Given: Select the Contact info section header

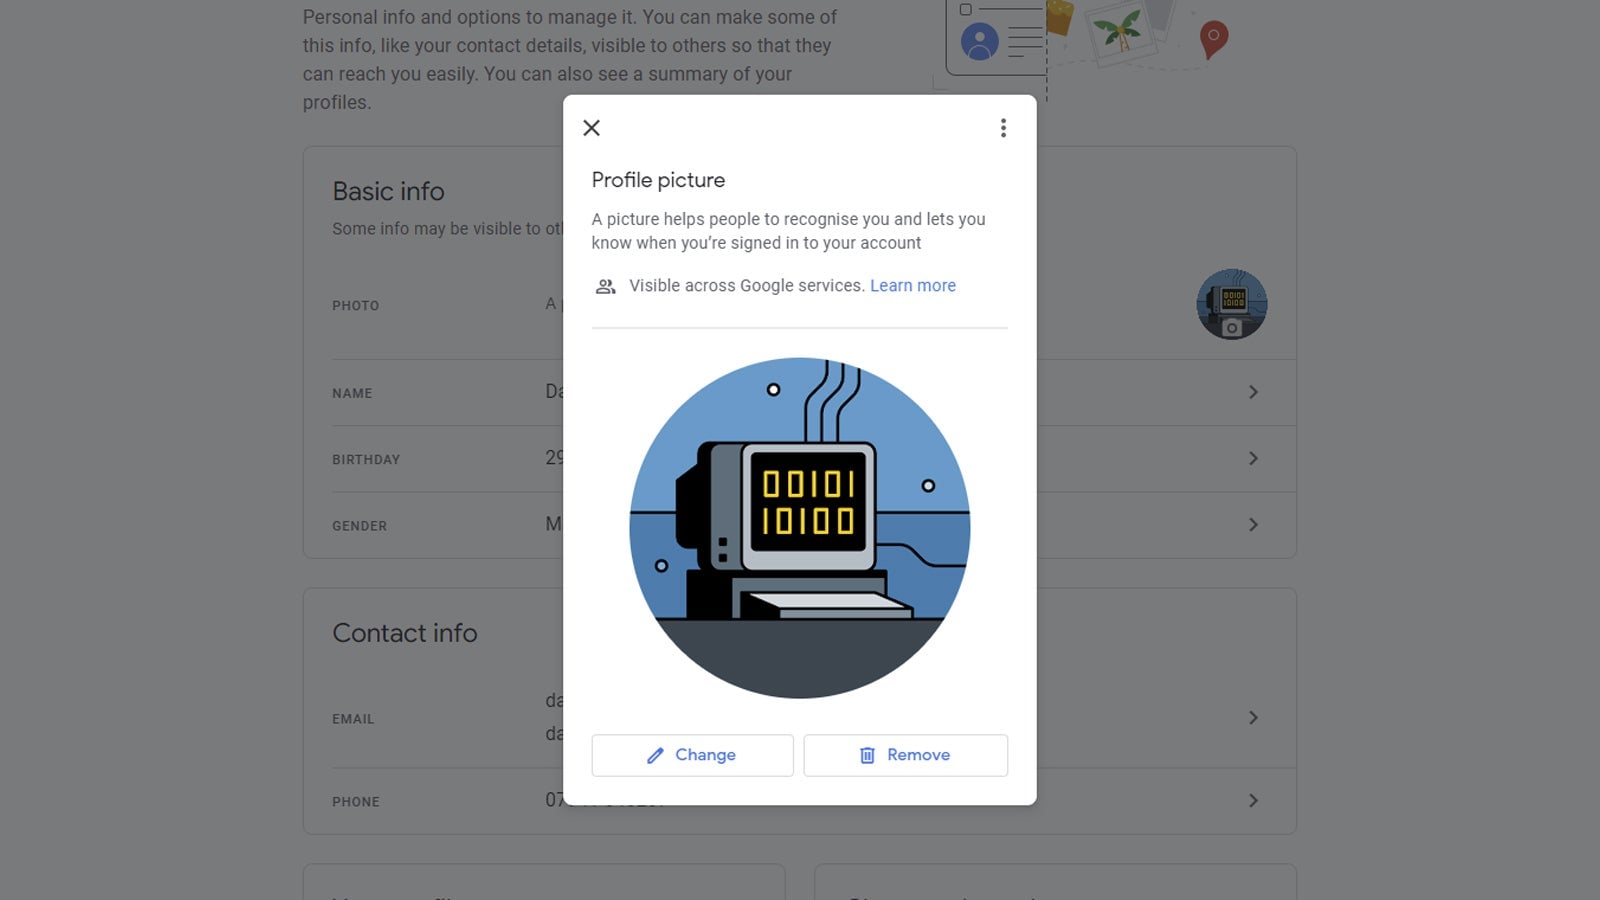Looking at the screenshot, I should [x=405, y=633].
